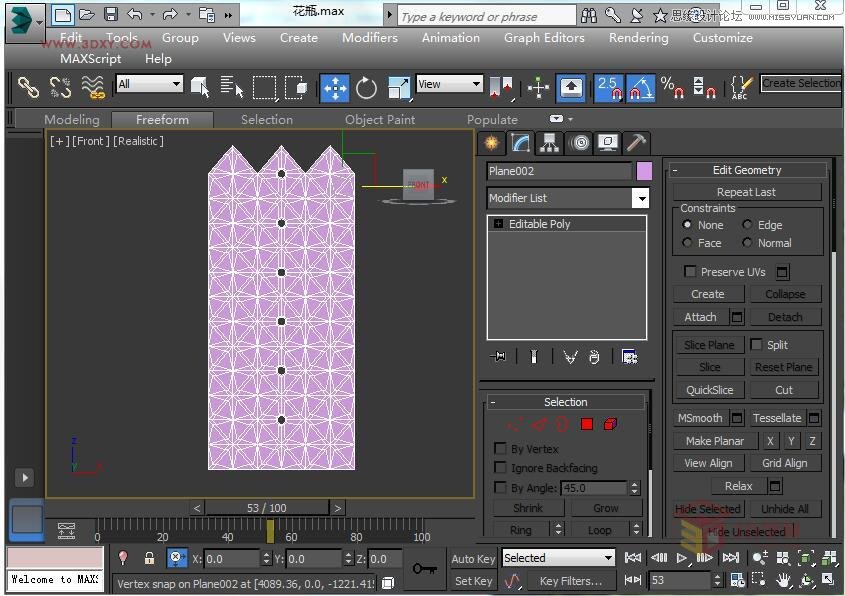The height and width of the screenshot is (596, 845).
Task: Select the Move tool in main toolbar
Action: tap(335, 88)
